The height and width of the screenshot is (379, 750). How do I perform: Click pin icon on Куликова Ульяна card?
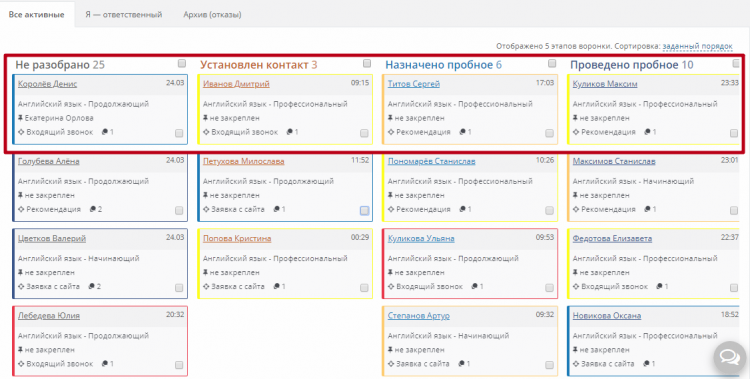pyautogui.click(x=391, y=272)
